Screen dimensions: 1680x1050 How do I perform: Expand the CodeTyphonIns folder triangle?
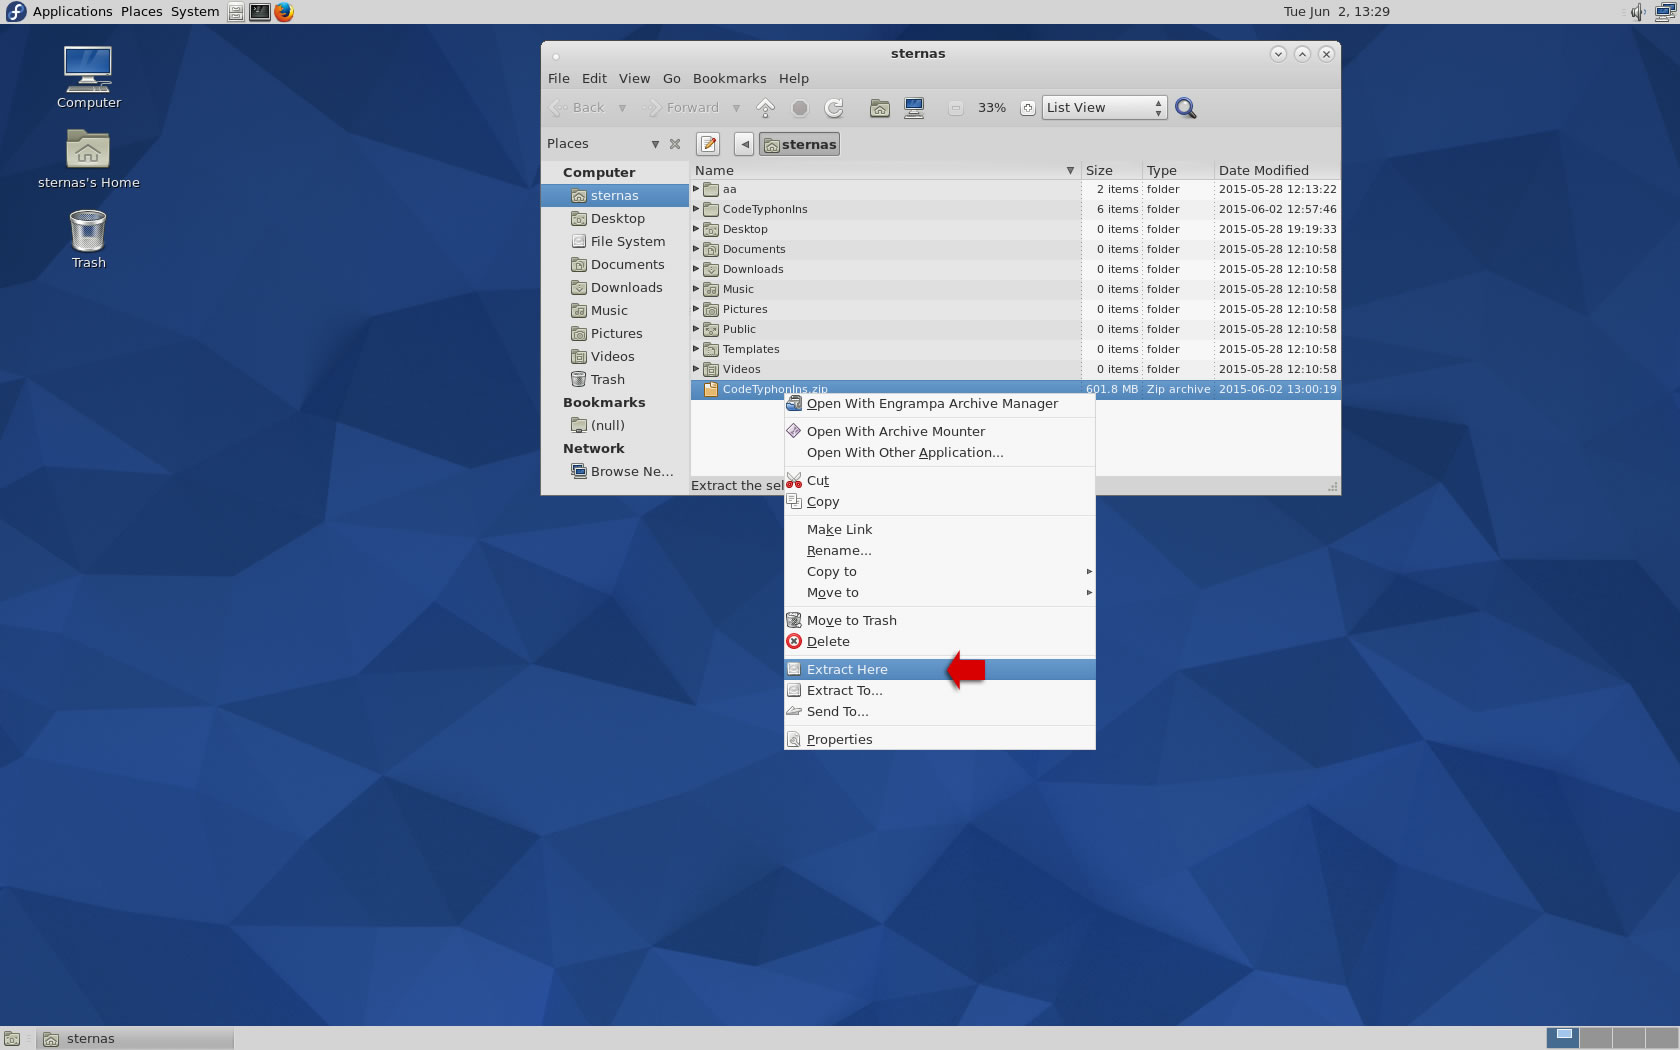click(697, 209)
